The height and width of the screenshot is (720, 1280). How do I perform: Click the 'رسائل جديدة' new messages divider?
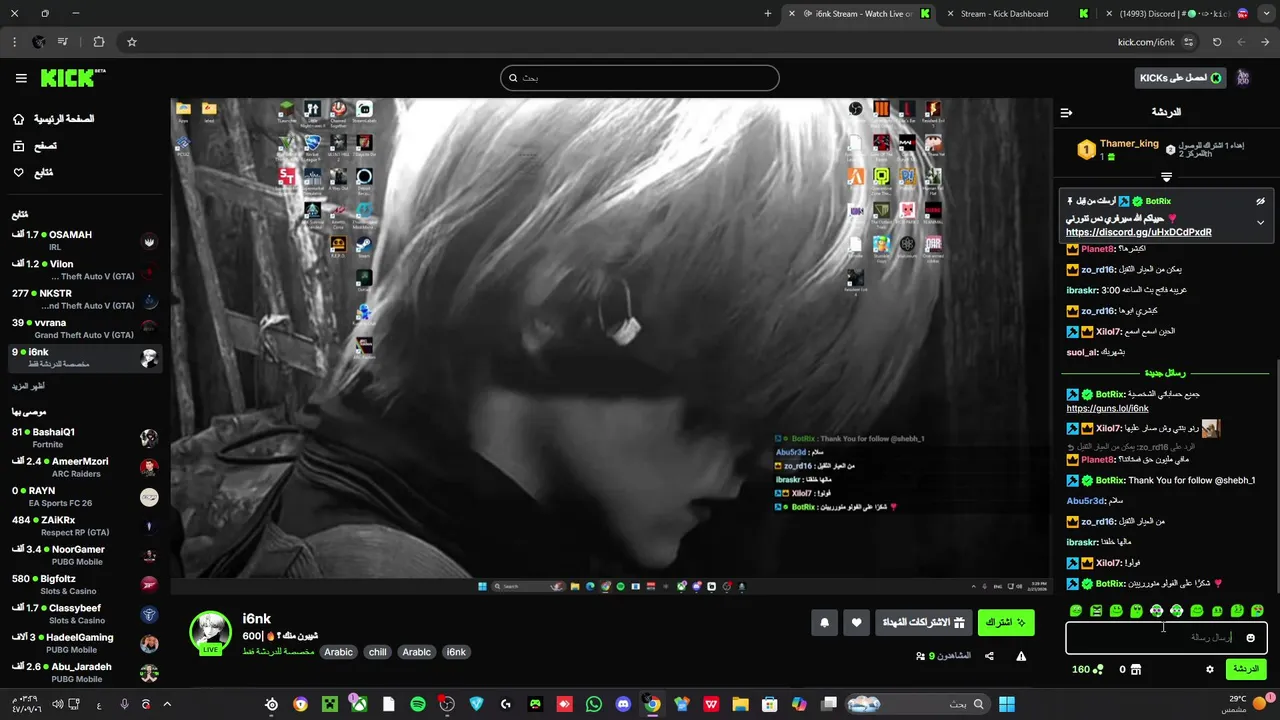pos(1165,373)
